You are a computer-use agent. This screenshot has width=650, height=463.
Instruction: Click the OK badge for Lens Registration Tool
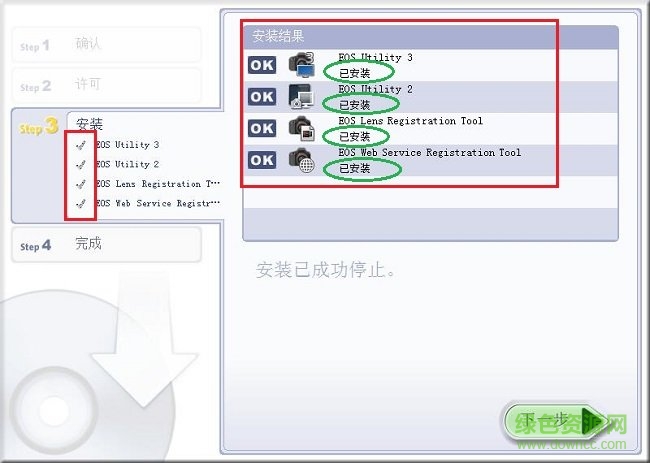pos(262,128)
